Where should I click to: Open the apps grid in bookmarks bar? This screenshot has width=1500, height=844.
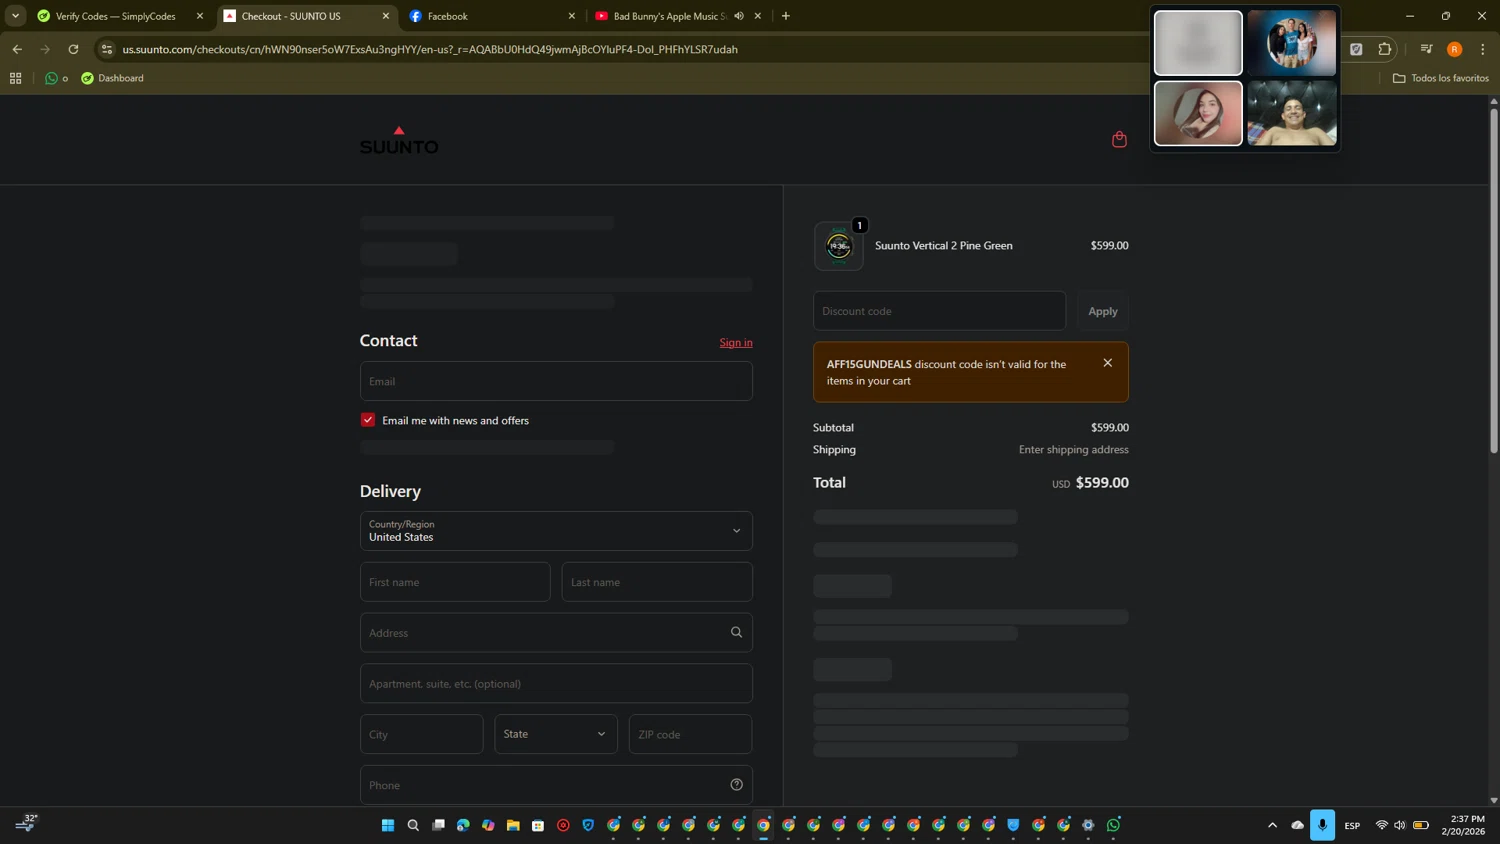coord(16,78)
